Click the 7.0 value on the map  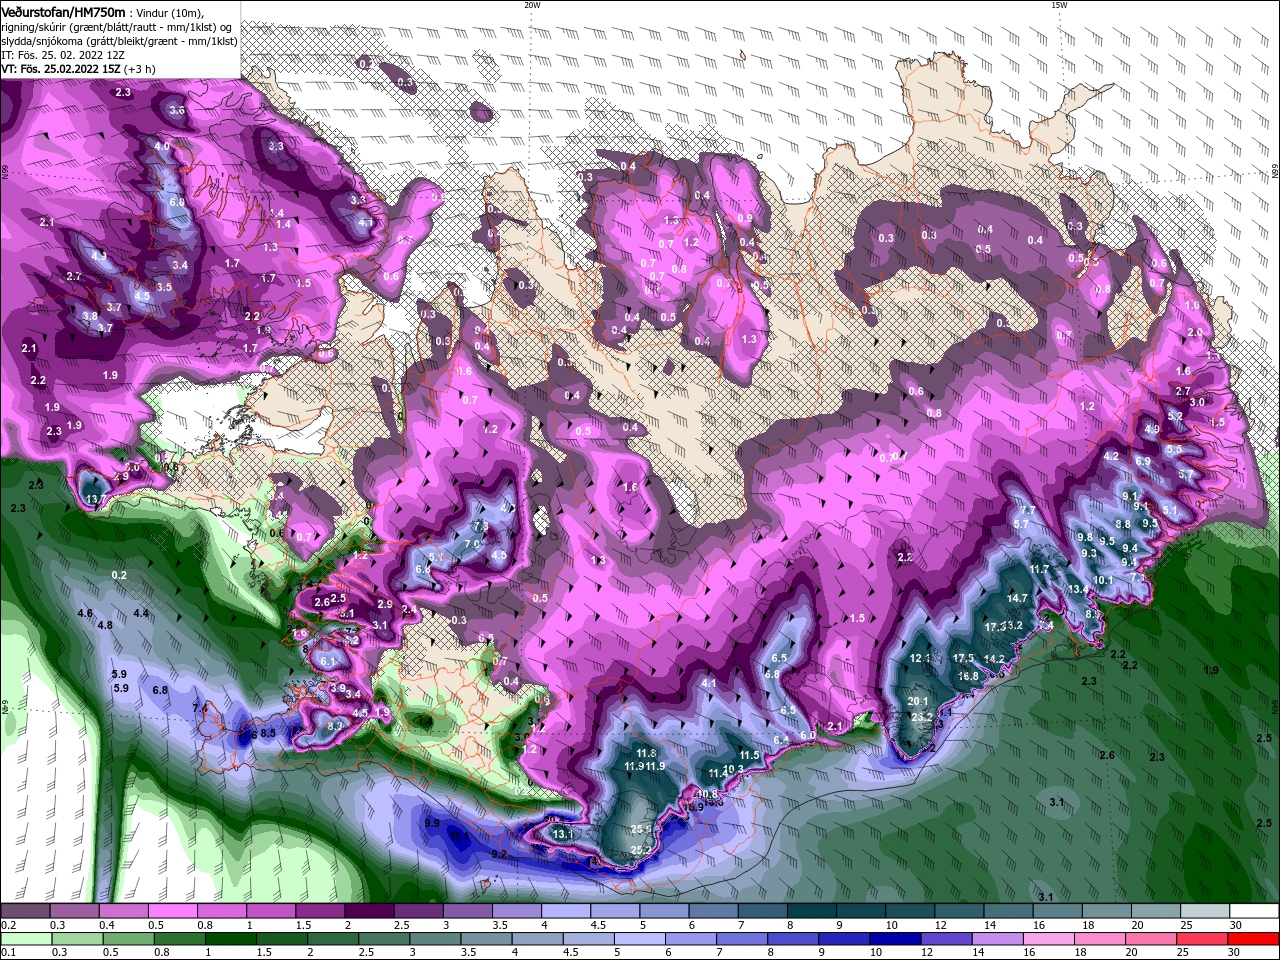472,543
